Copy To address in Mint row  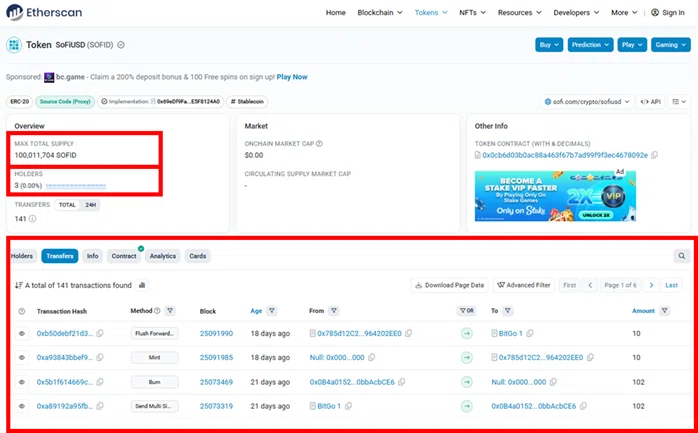[590, 357]
